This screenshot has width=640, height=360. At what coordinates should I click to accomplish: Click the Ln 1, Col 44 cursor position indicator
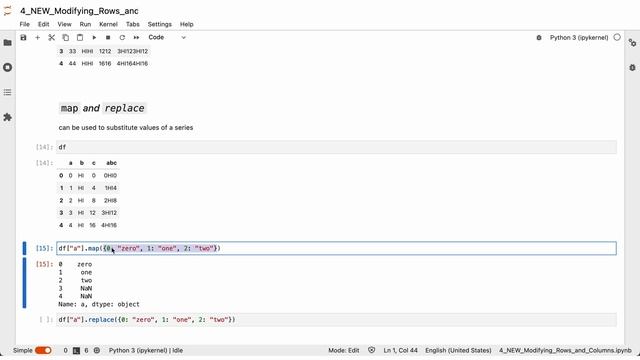tap(400, 350)
